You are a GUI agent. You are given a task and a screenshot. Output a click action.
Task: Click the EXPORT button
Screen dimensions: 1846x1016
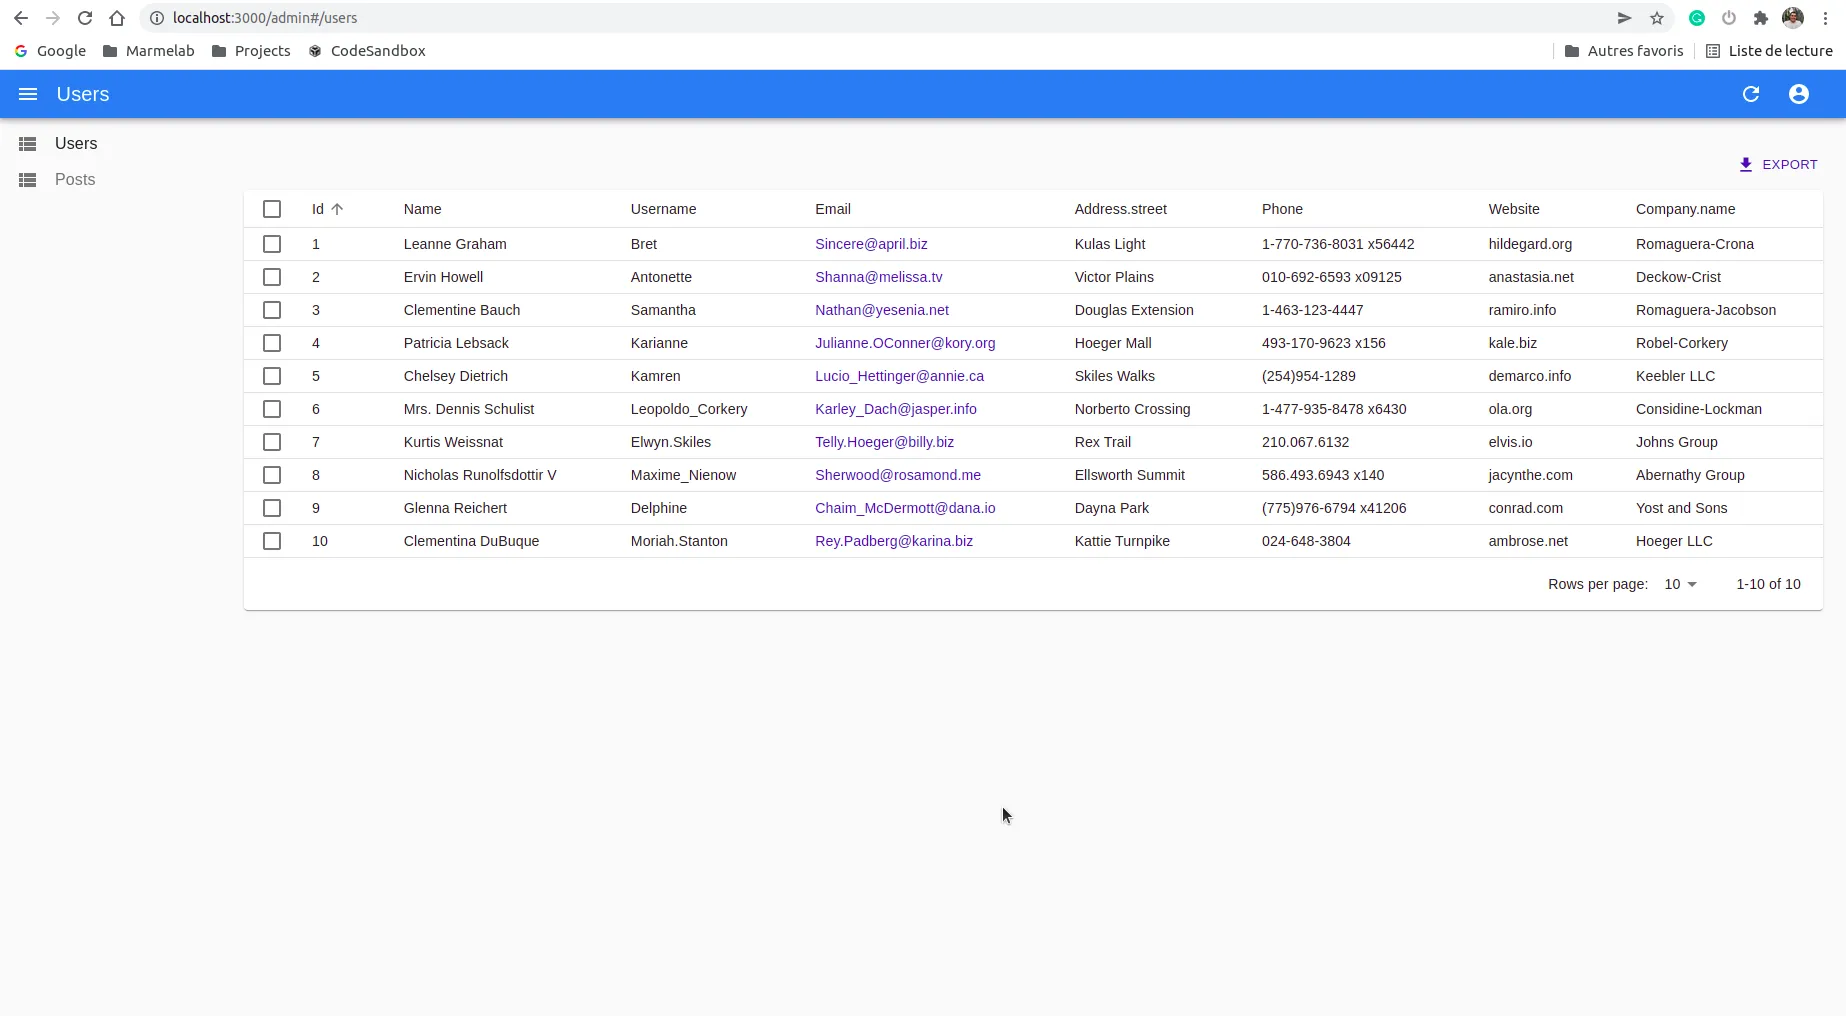point(1790,164)
